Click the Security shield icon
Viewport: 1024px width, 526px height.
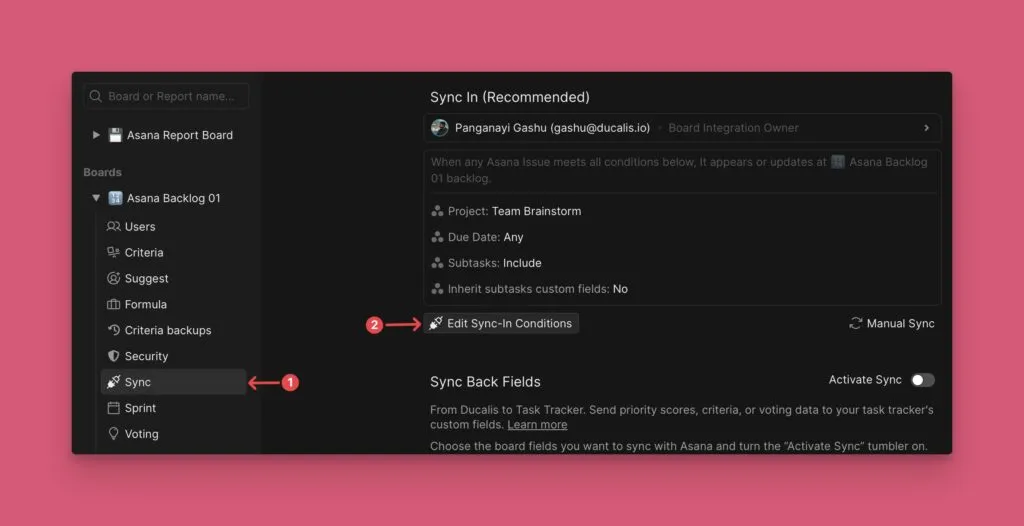(x=114, y=357)
